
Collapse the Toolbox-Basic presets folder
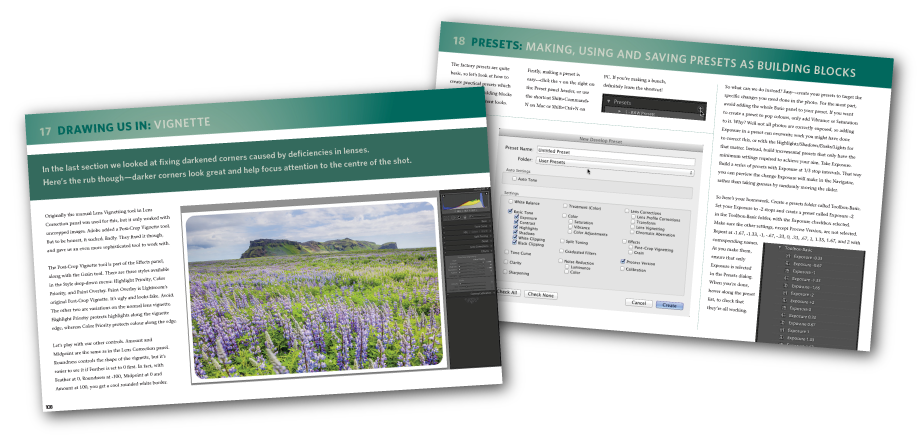[780, 248]
